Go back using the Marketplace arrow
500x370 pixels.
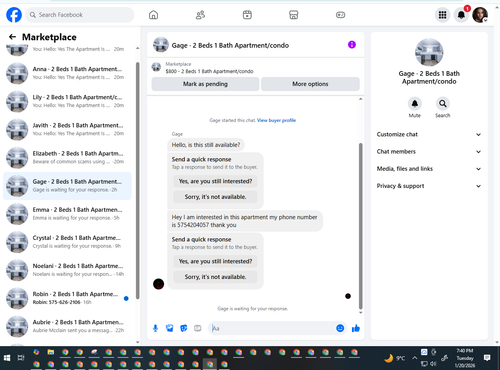click(13, 37)
